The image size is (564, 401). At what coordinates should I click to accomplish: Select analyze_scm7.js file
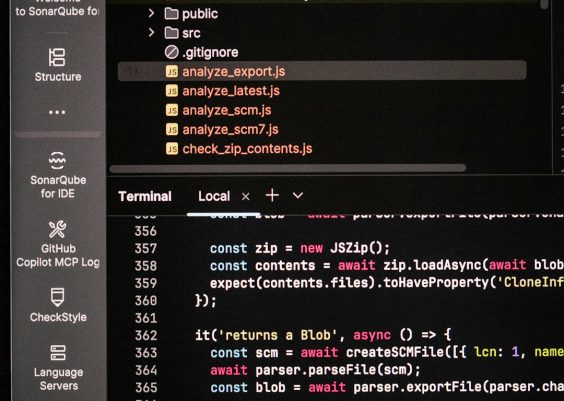click(x=230, y=129)
